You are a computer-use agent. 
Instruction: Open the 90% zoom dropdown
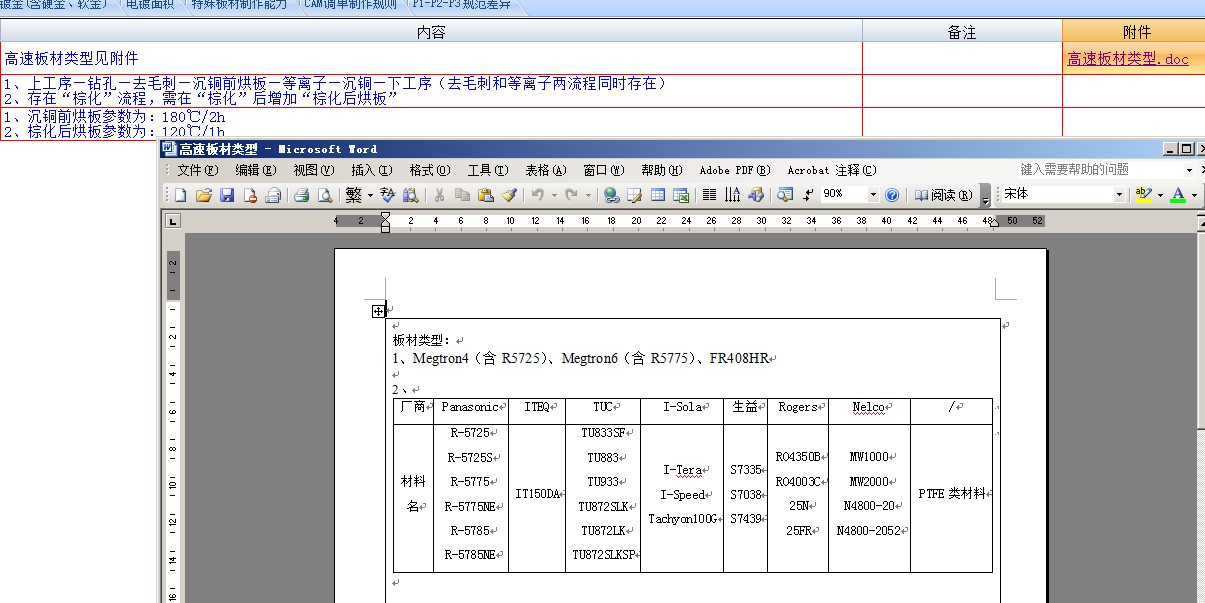click(873, 195)
